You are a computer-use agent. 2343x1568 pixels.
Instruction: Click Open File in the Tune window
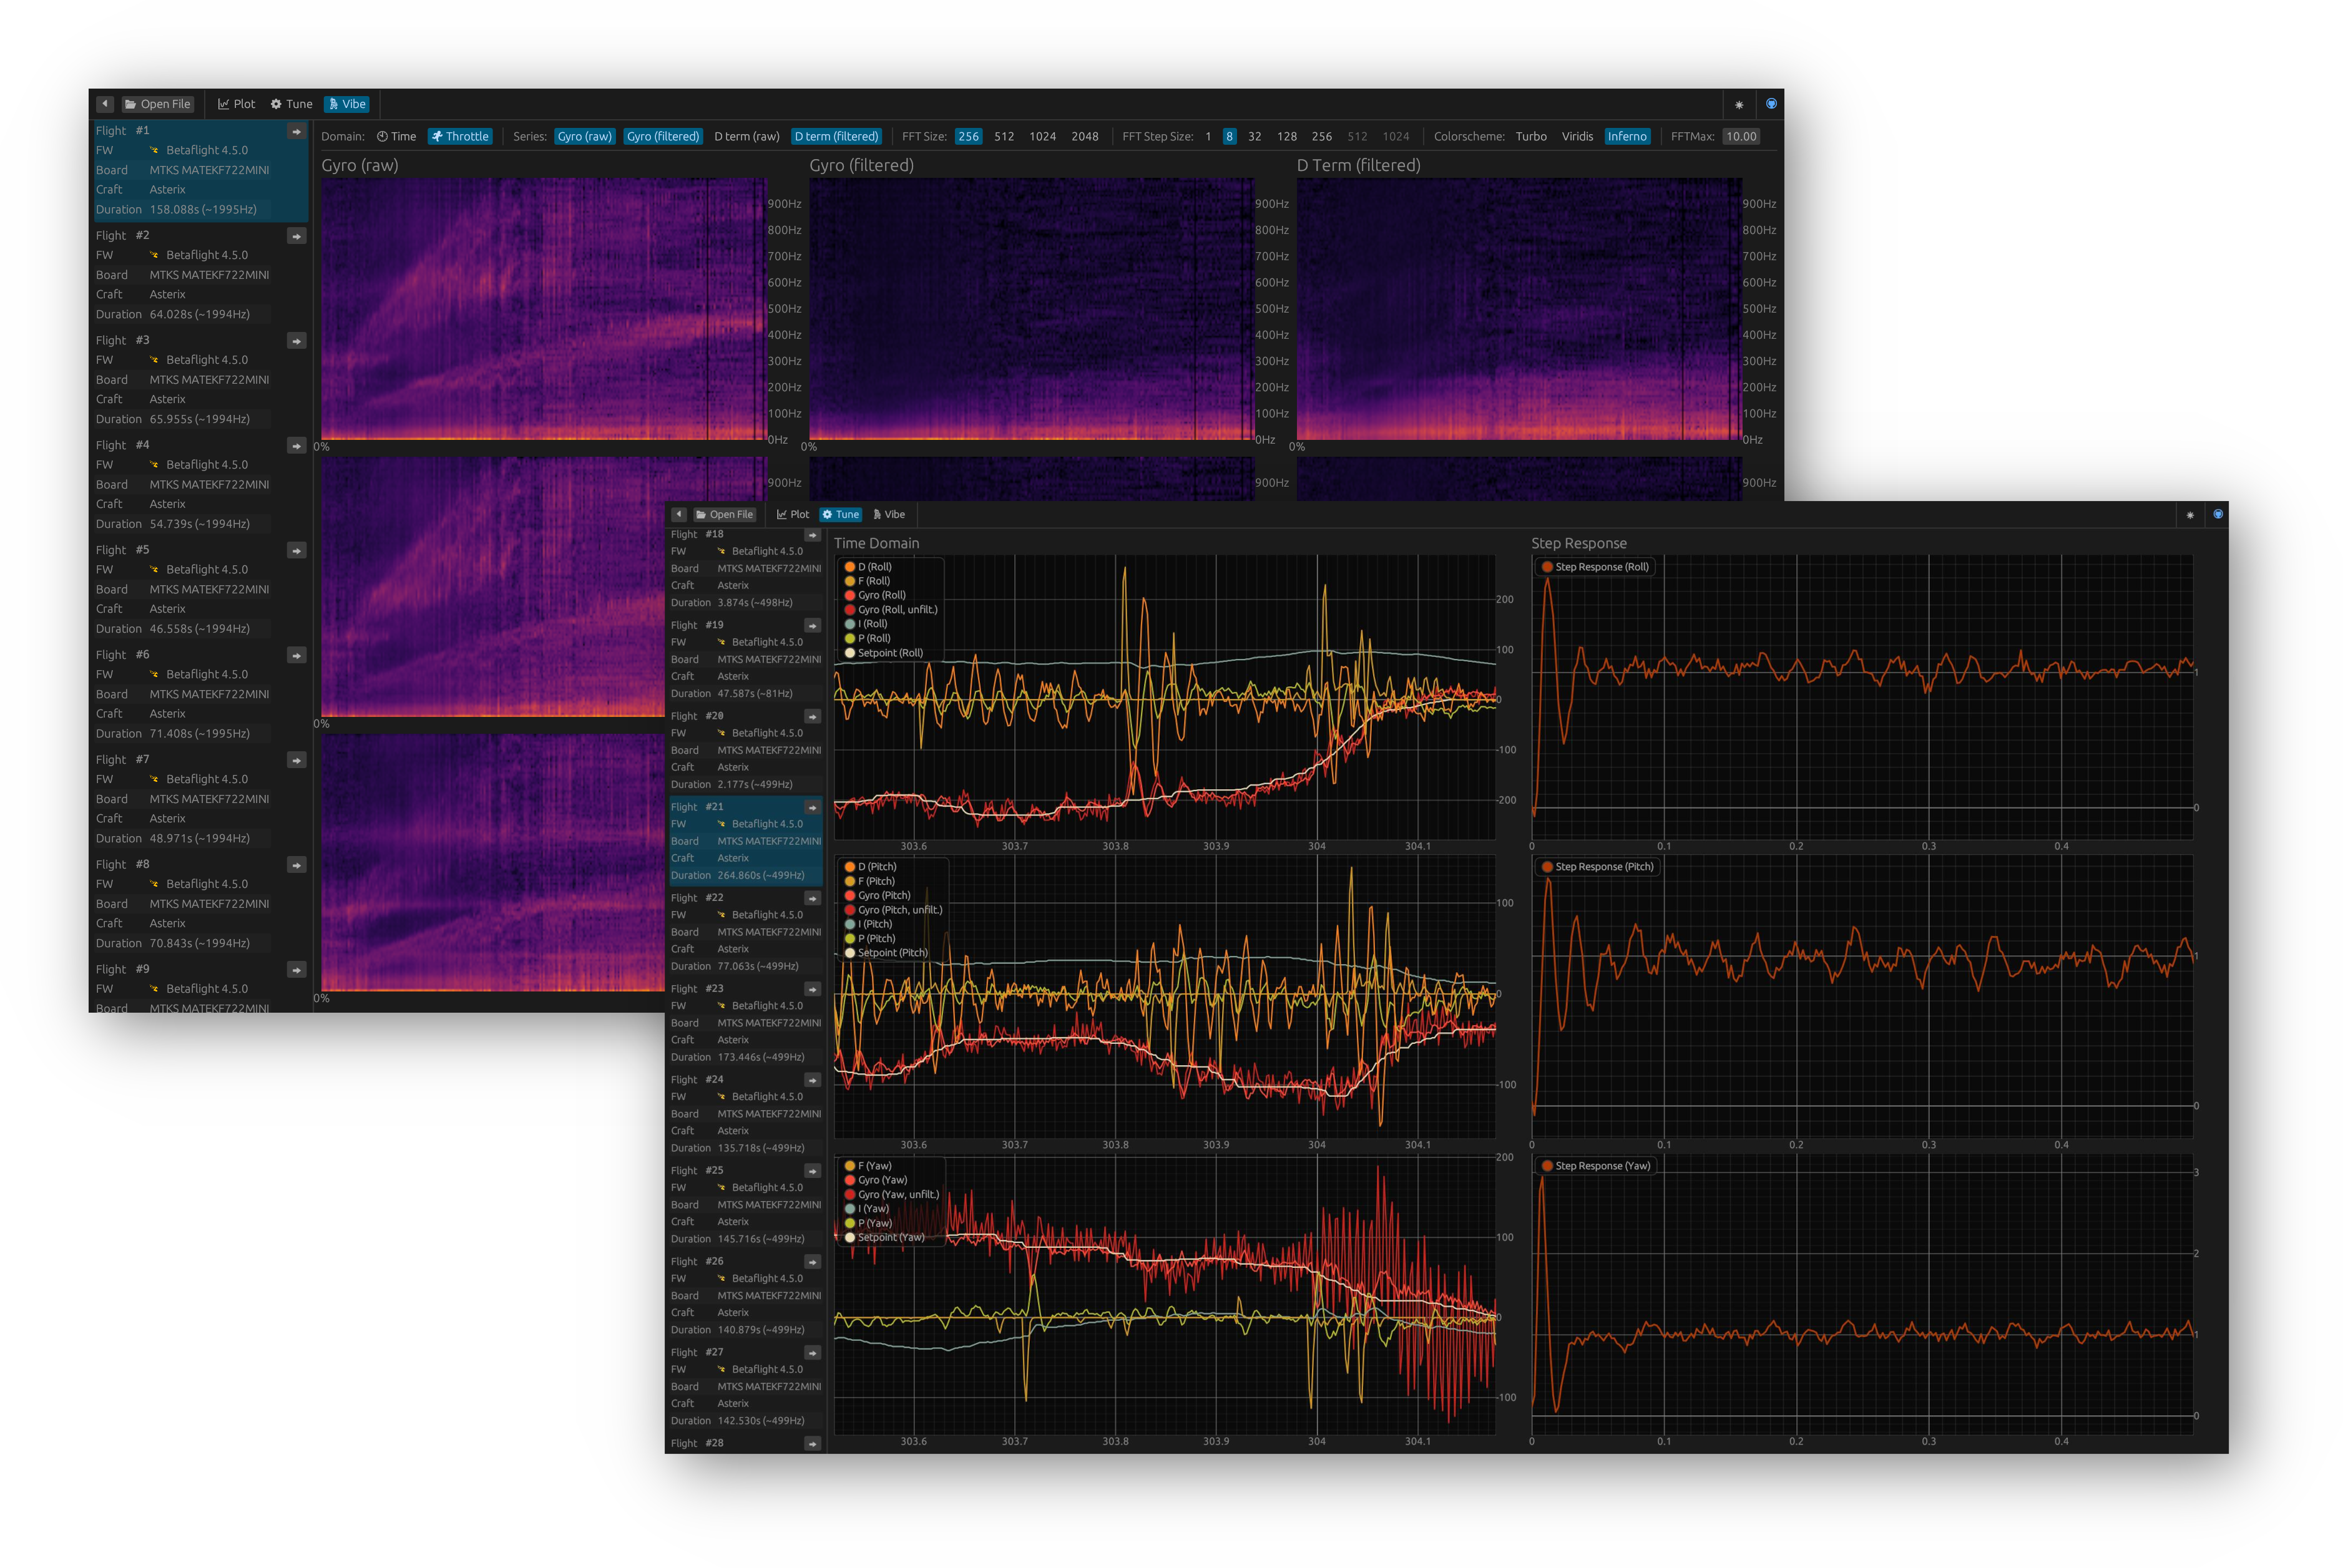[724, 515]
